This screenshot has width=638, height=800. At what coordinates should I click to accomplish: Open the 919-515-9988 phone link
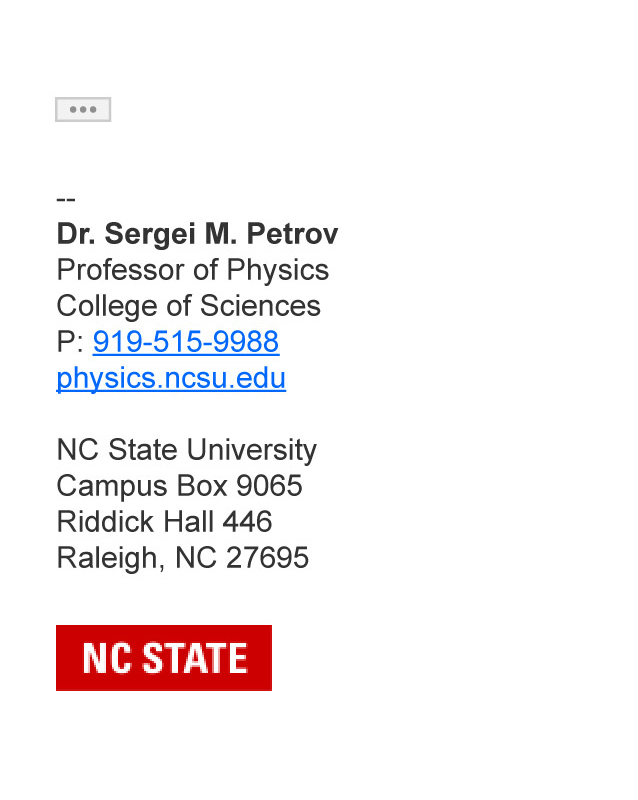186,341
